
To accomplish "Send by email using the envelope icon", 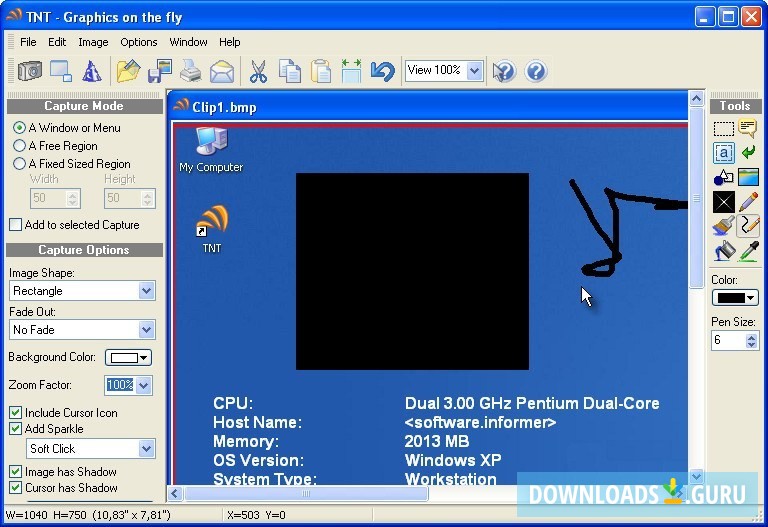I will point(222,72).
